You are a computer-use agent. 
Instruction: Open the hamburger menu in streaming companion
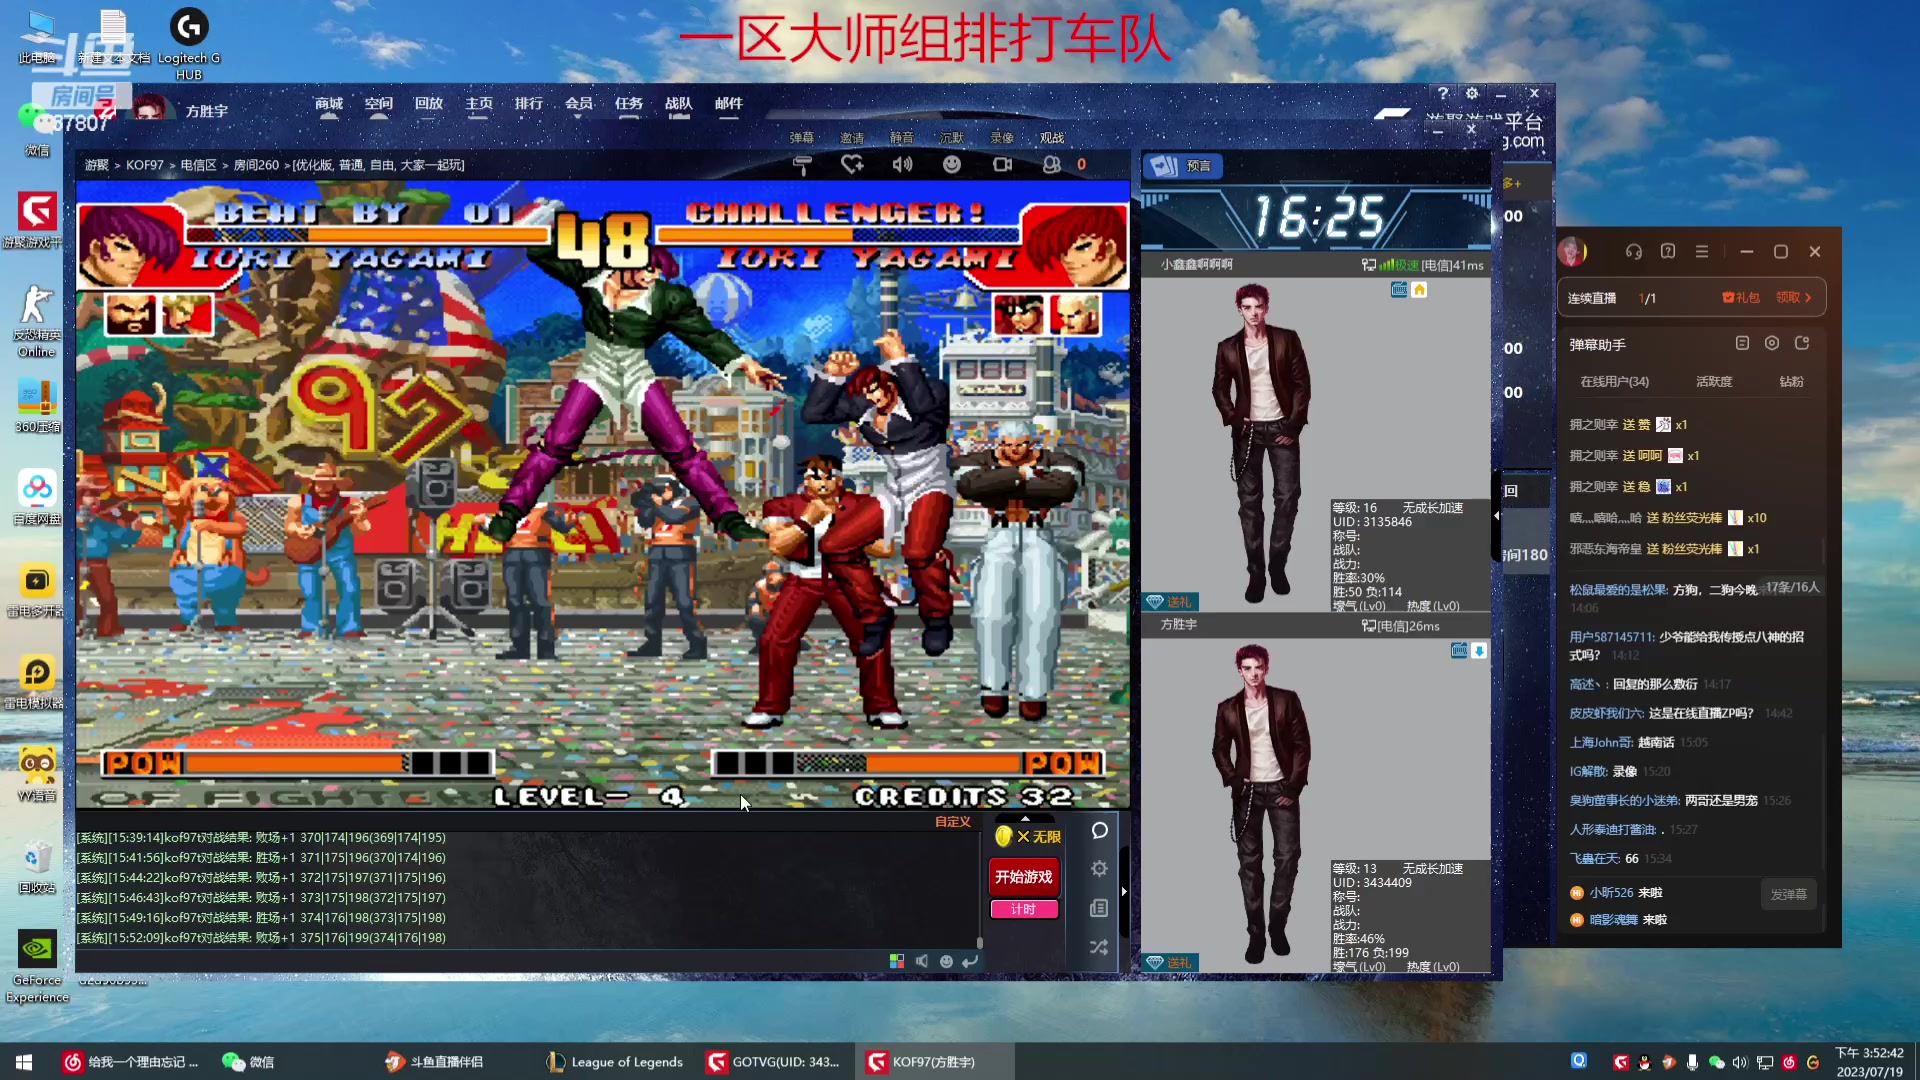[x=1702, y=252]
